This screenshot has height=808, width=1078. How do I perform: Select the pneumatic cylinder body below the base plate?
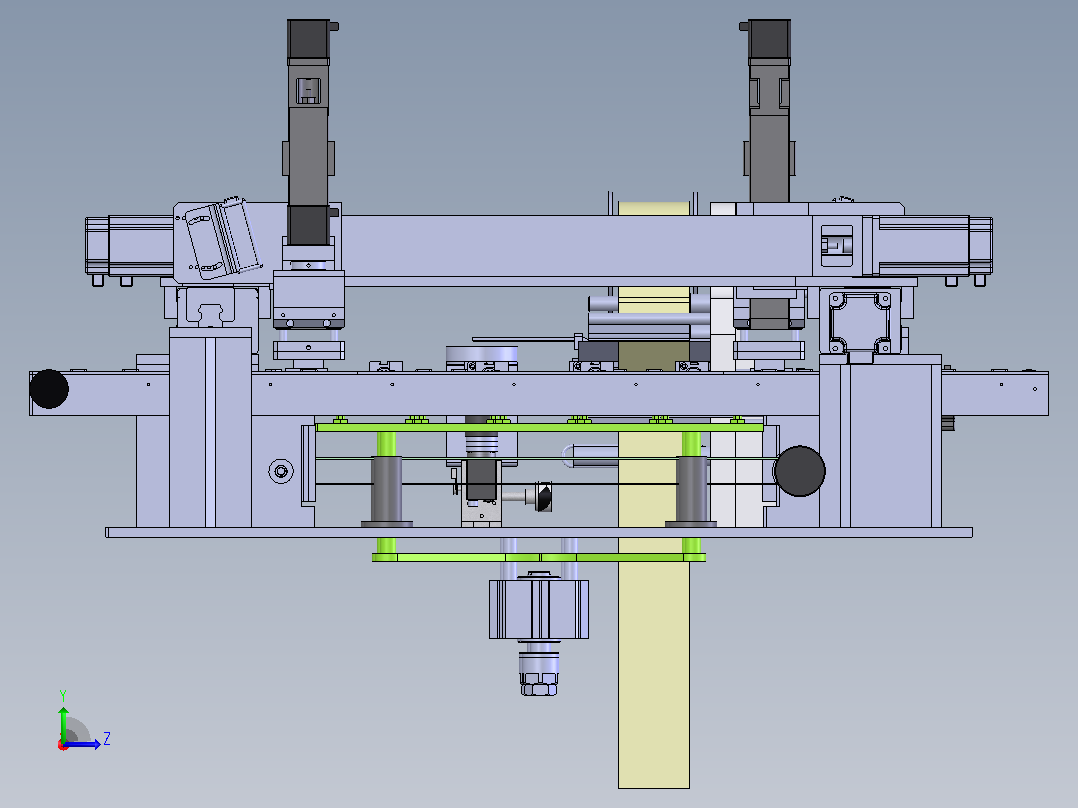(539, 609)
